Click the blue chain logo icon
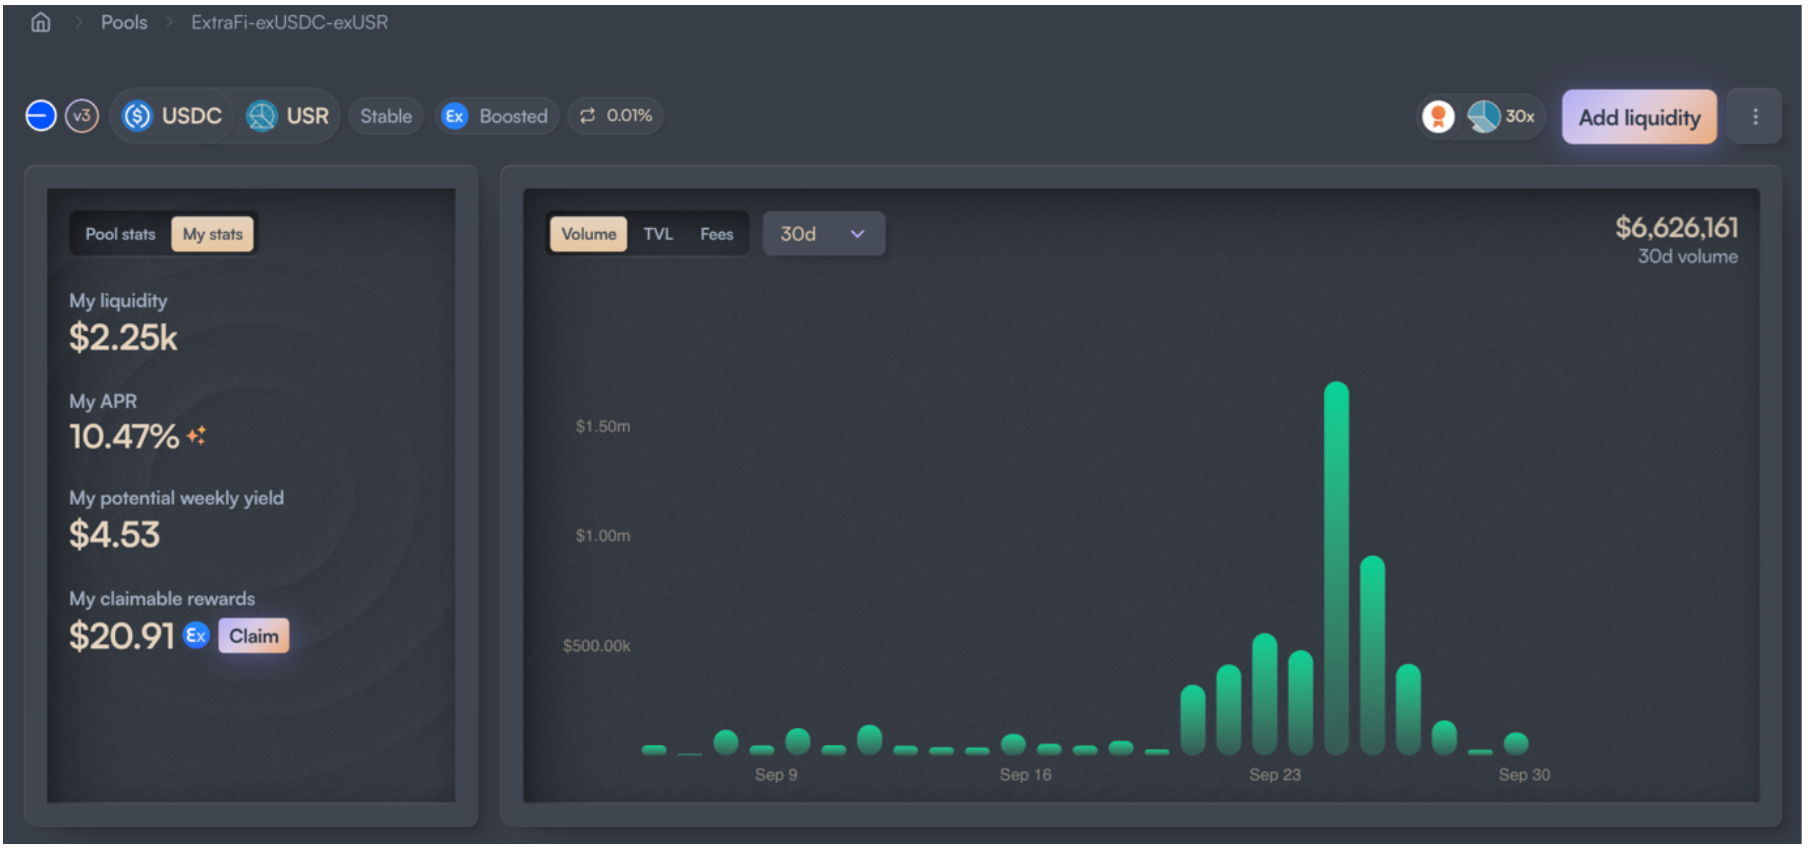This screenshot has height=850, width=1808. 41,116
